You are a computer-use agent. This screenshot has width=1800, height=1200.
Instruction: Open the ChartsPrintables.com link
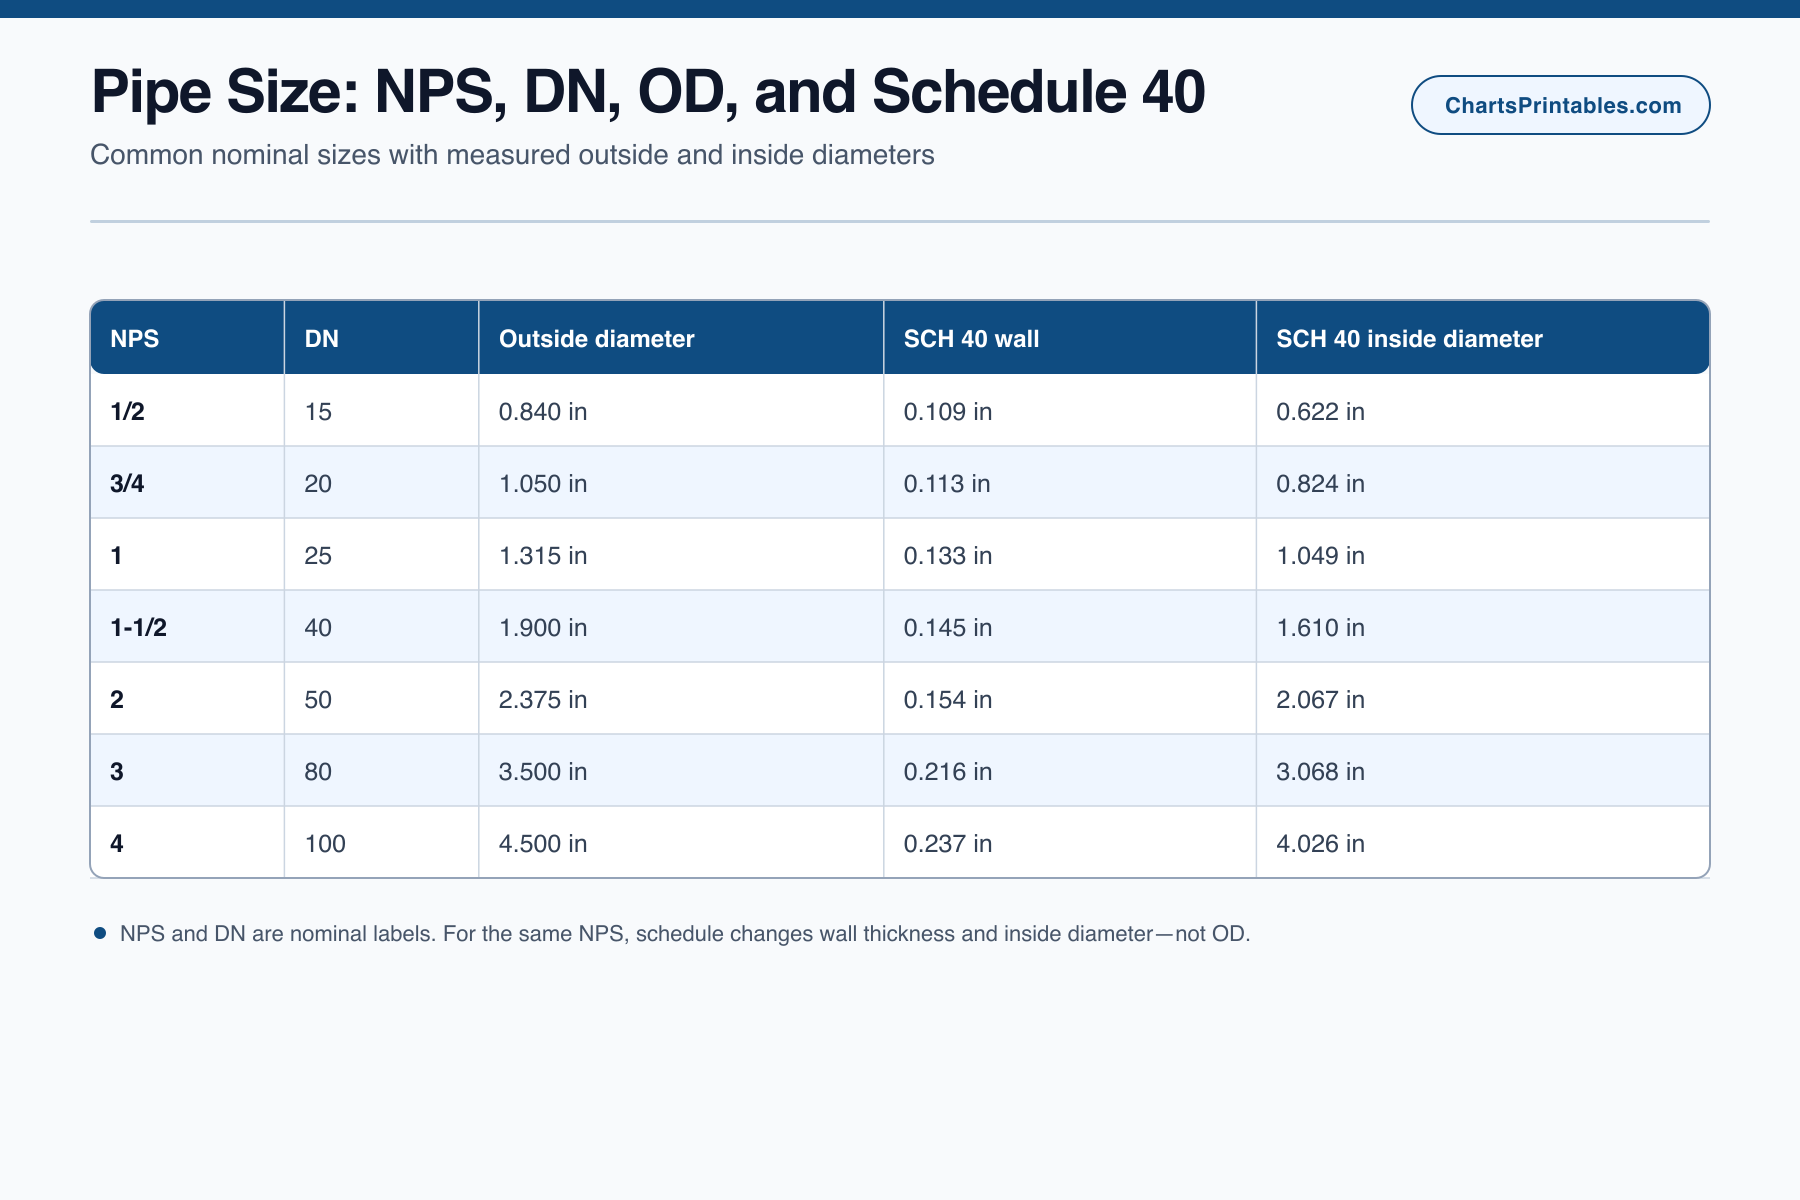tap(1560, 105)
